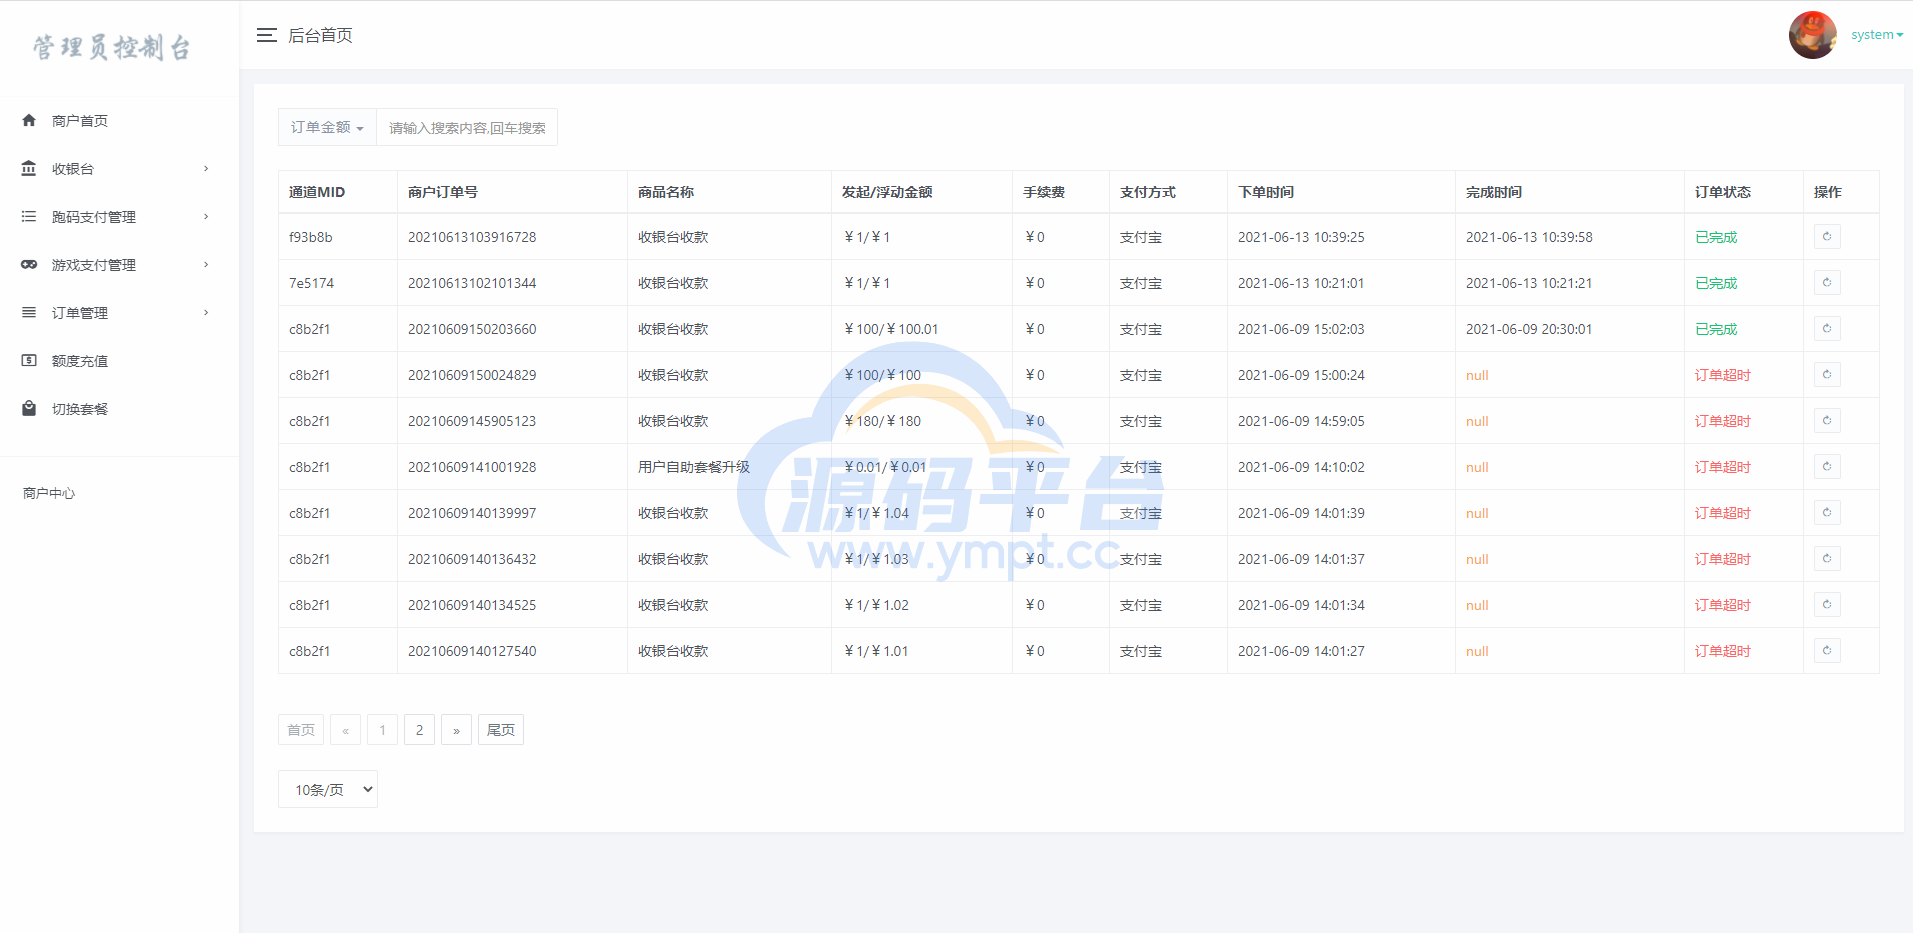Click the action icon in the last row
Image resolution: width=1913 pixels, height=933 pixels.
pyautogui.click(x=1827, y=651)
